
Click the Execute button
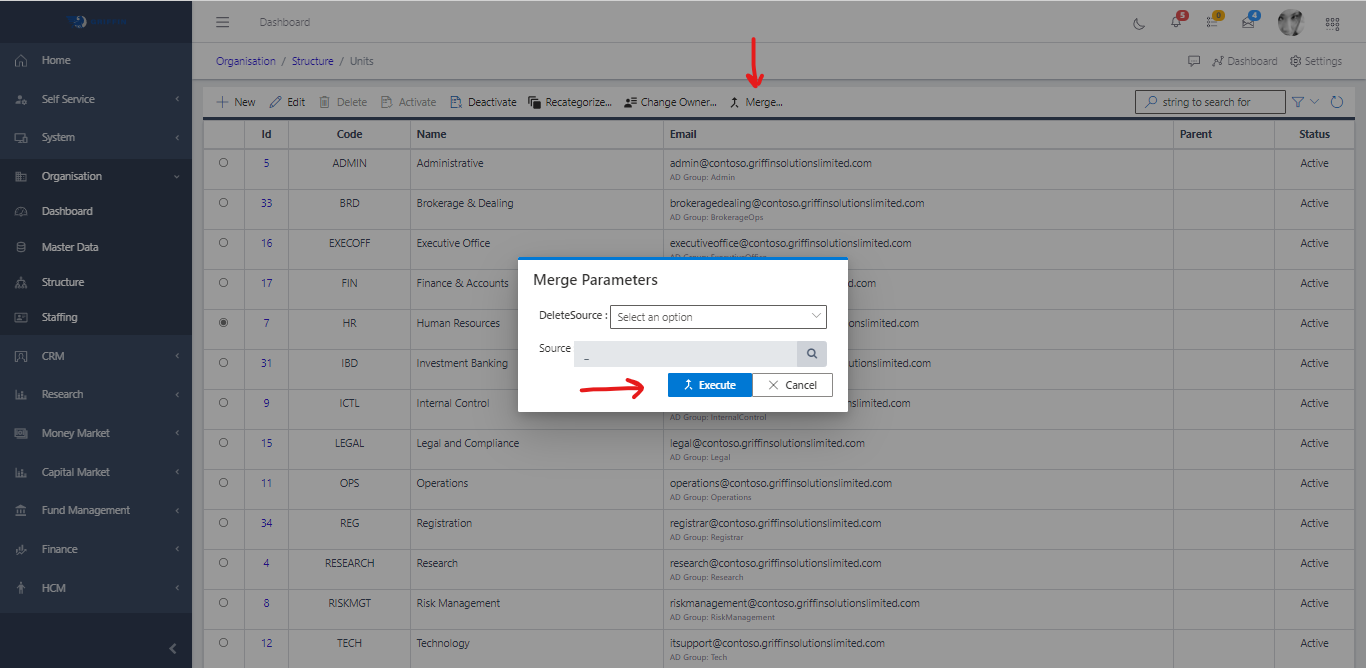tap(709, 385)
